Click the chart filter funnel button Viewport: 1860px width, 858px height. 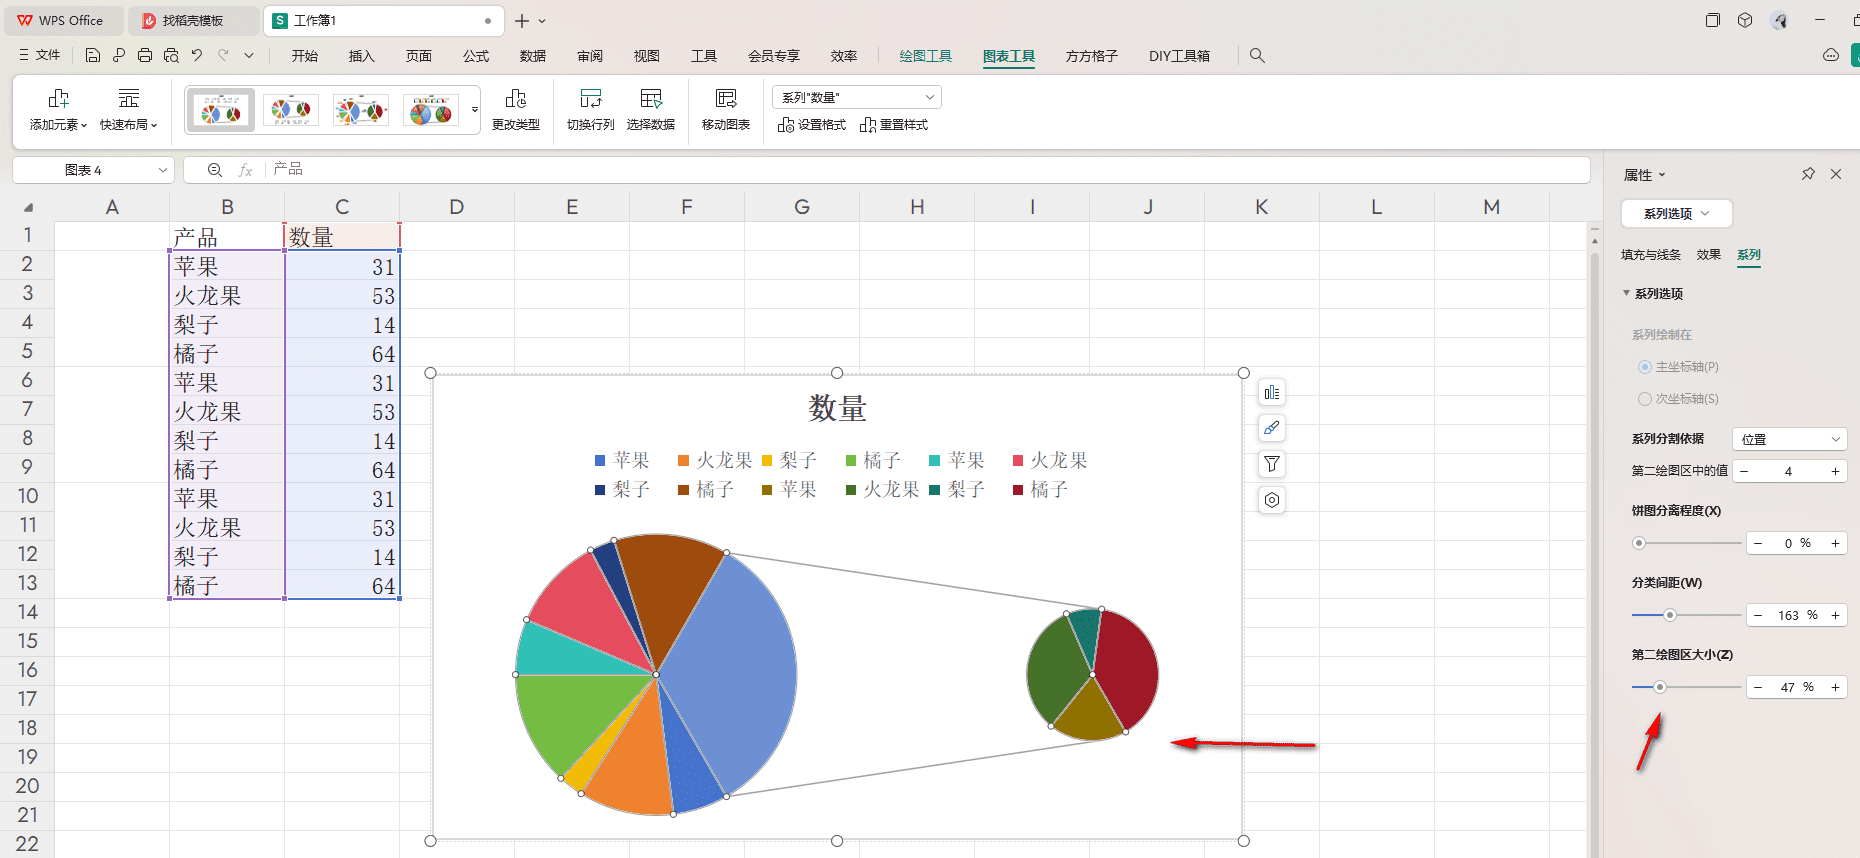[x=1272, y=464]
